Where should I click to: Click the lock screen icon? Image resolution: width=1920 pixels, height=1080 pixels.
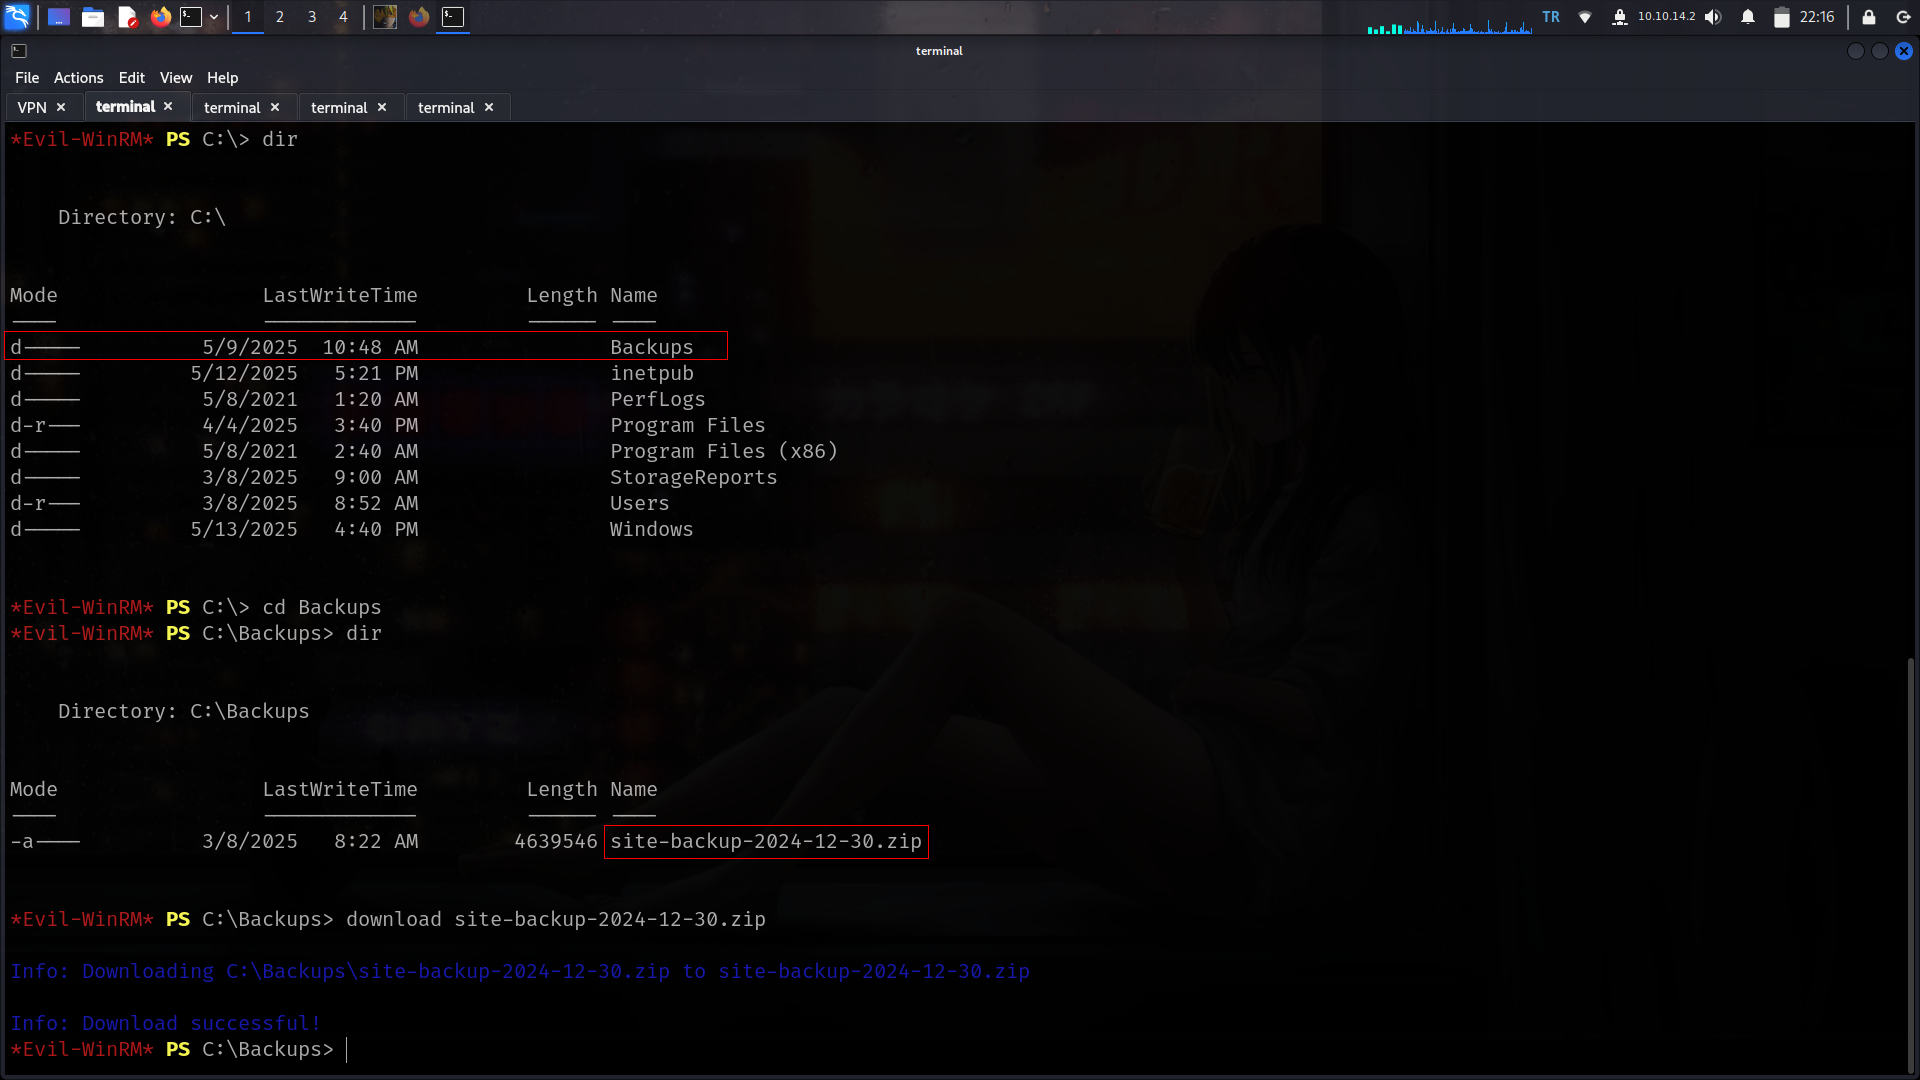(x=1868, y=17)
